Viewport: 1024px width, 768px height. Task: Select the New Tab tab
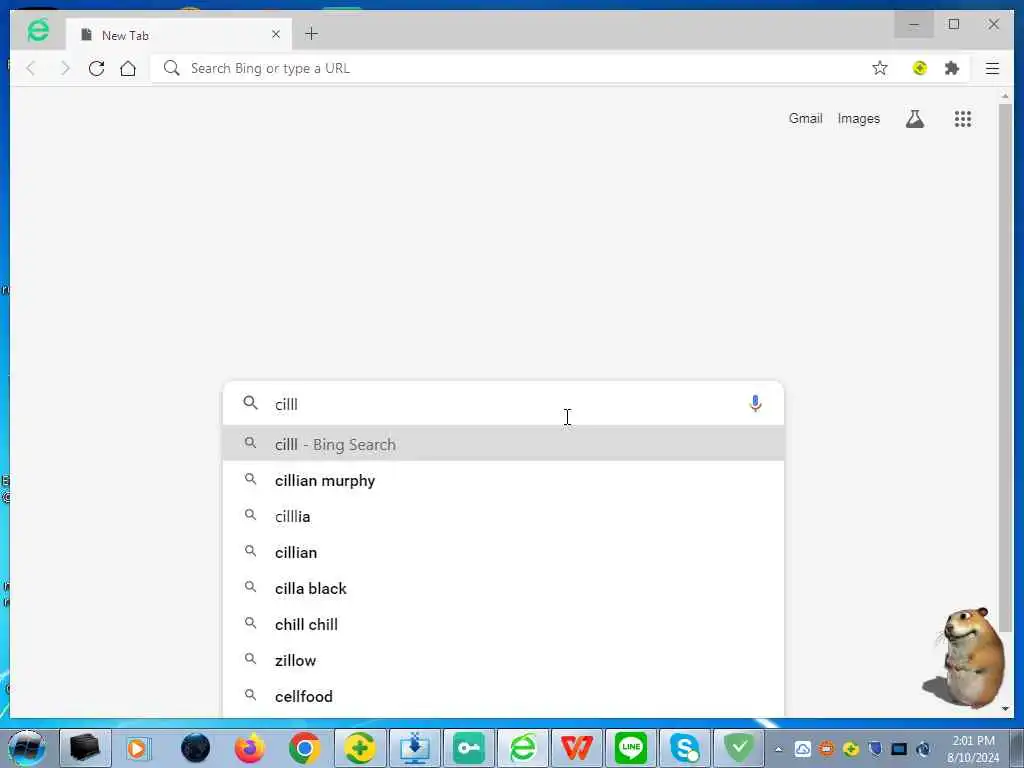[x=178, y=35]
